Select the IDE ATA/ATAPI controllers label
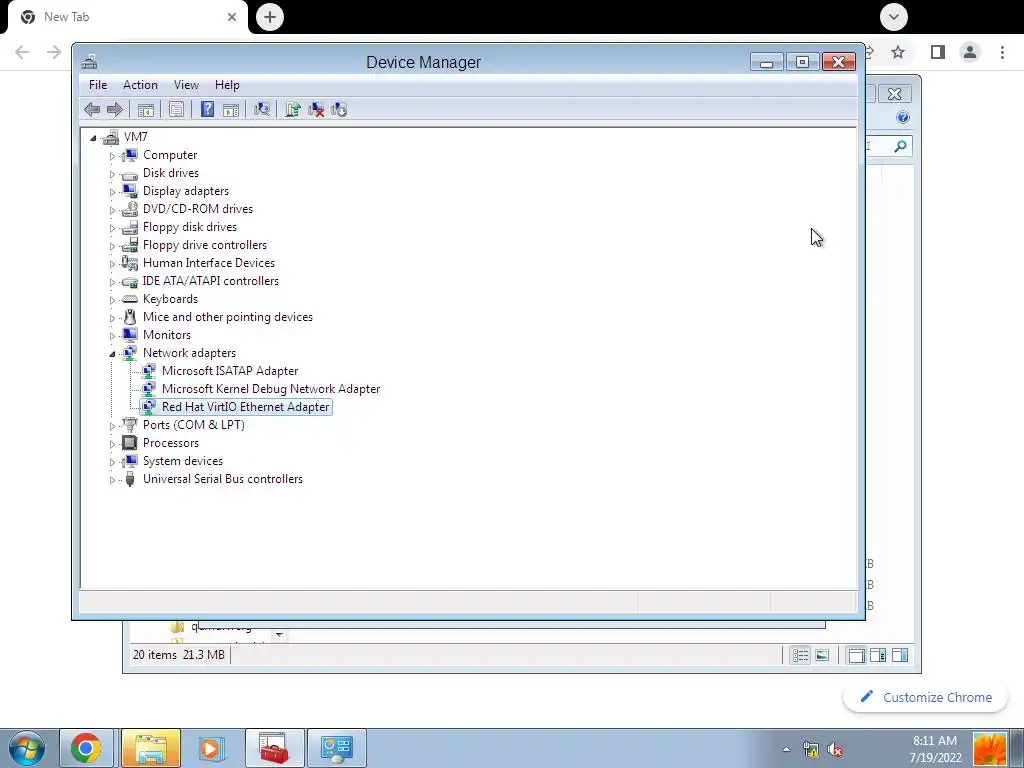The height and width of the screenshot is (768, 1024). pos(211,281)
